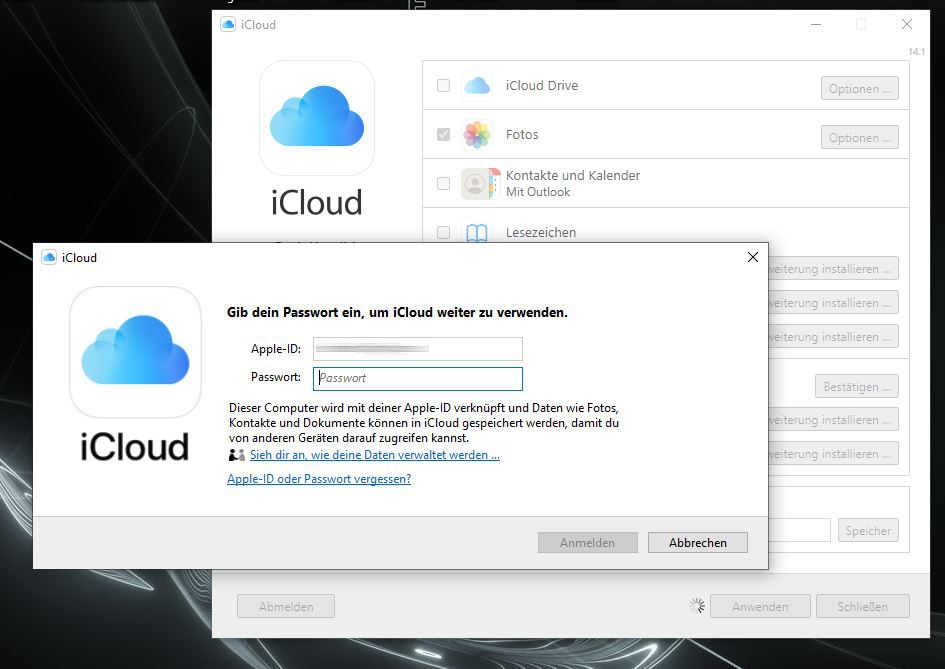Click the version number 14.1
Image resolution: width=945 pixels, height=669 pixels.
tap(916, 52)
